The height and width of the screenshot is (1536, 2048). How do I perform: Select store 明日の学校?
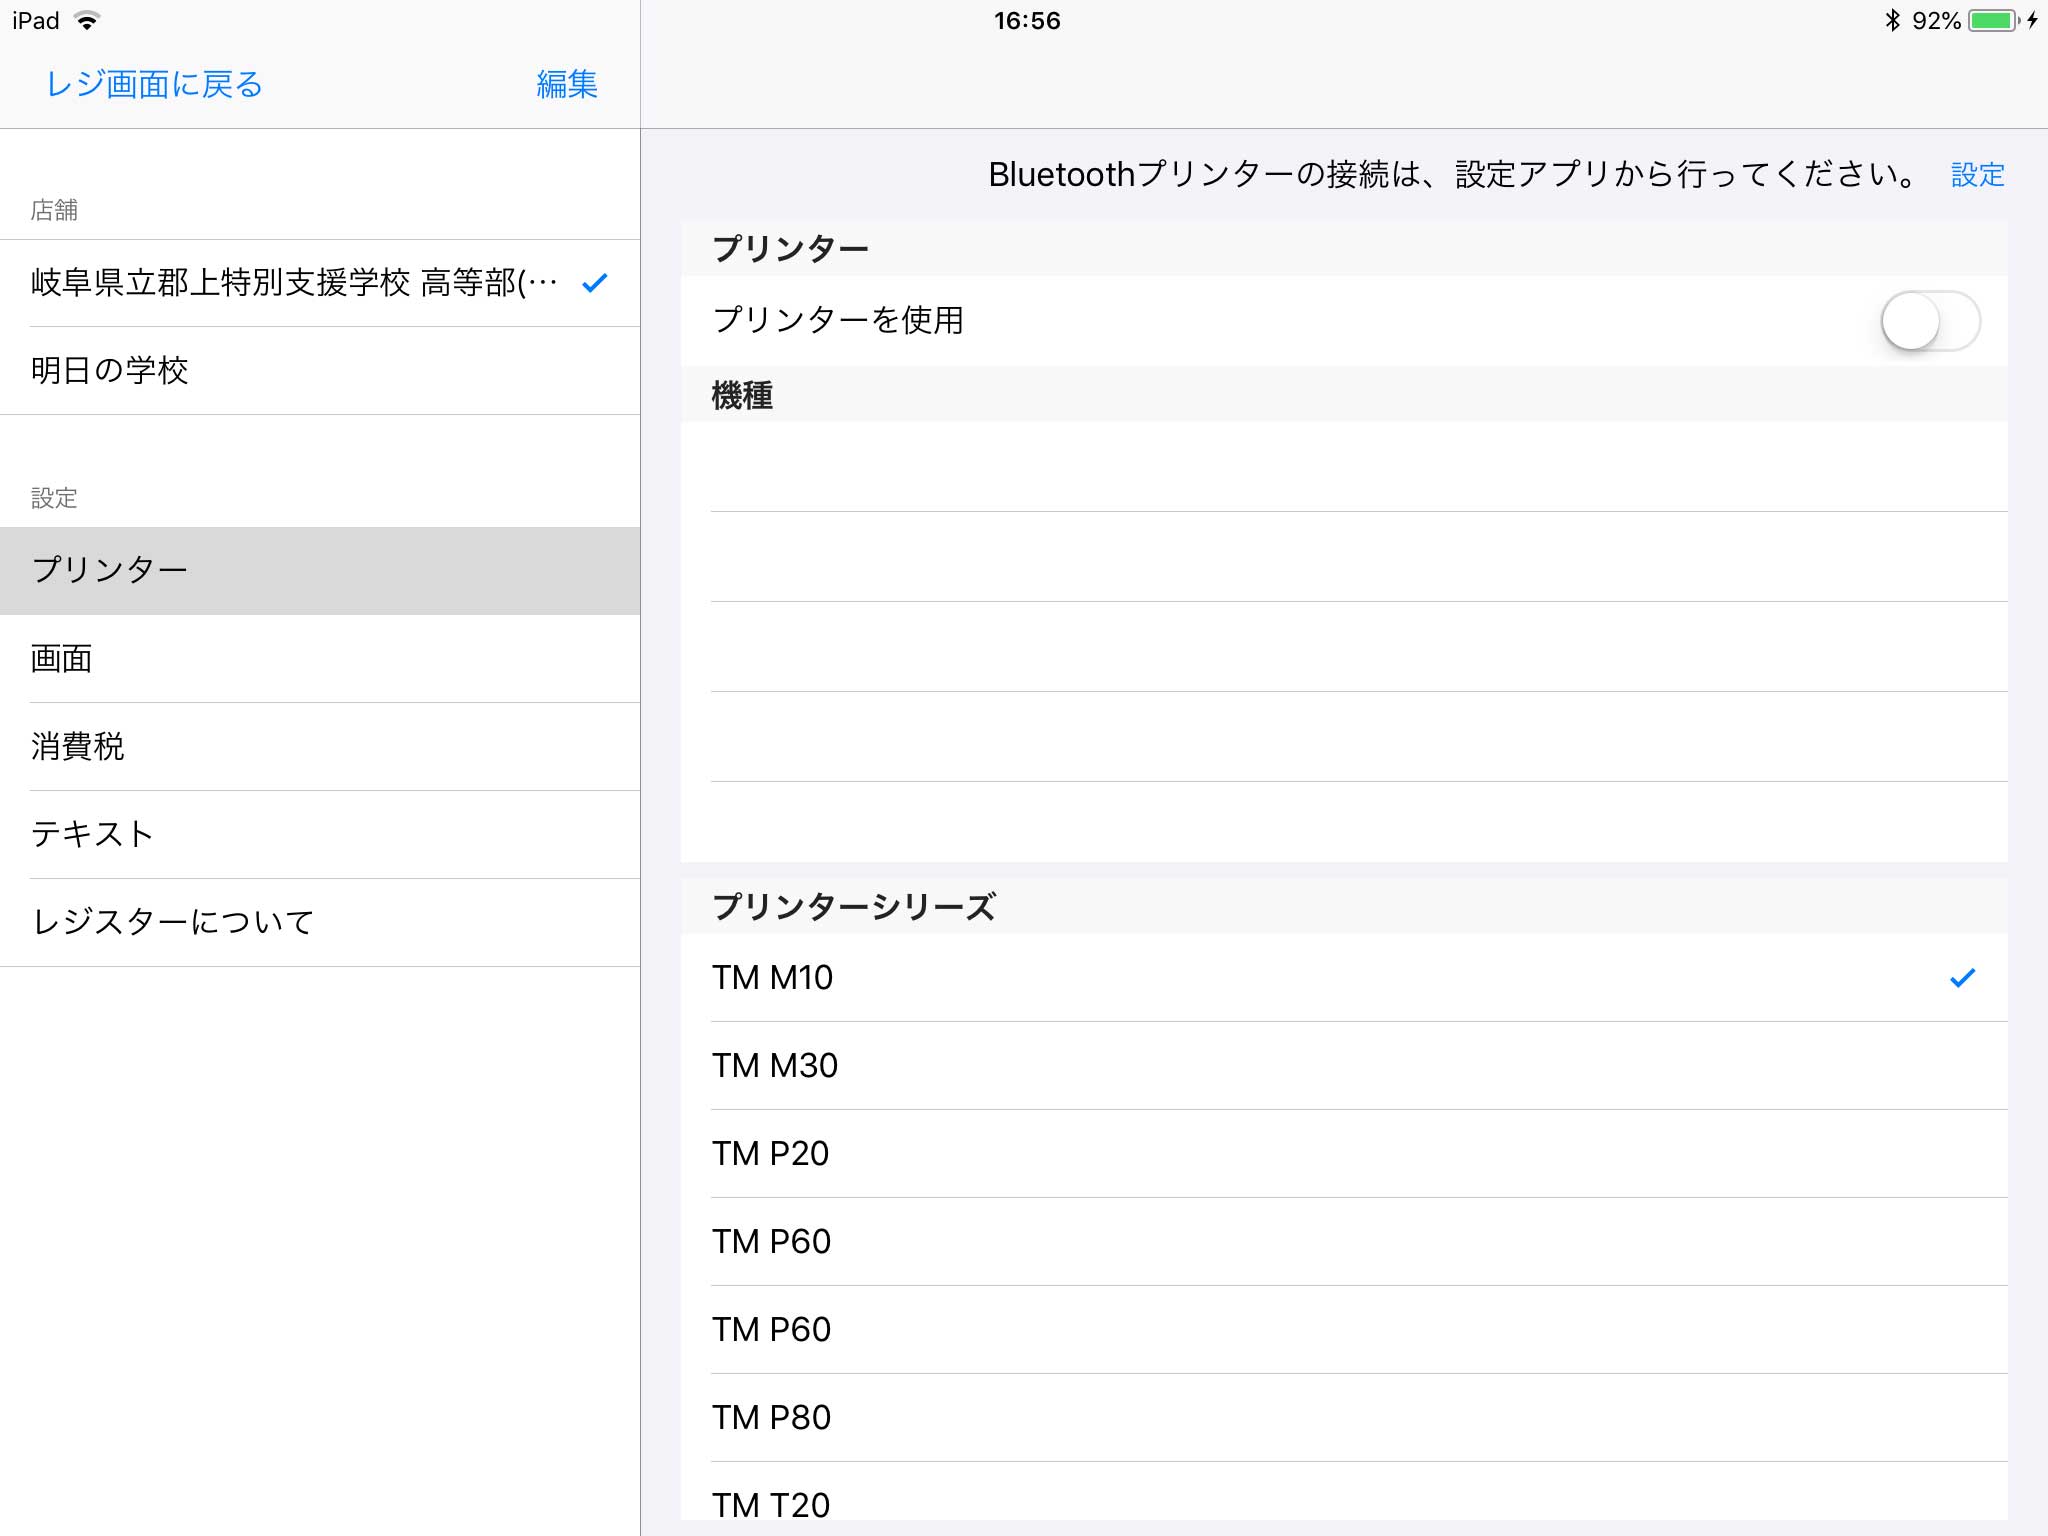pos(320,371)
